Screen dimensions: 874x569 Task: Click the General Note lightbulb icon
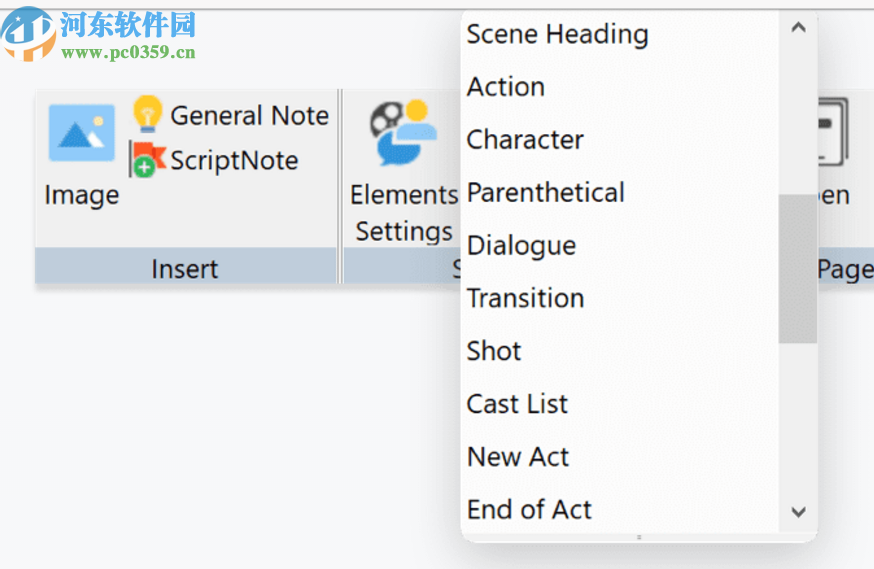tap(148, 114)
